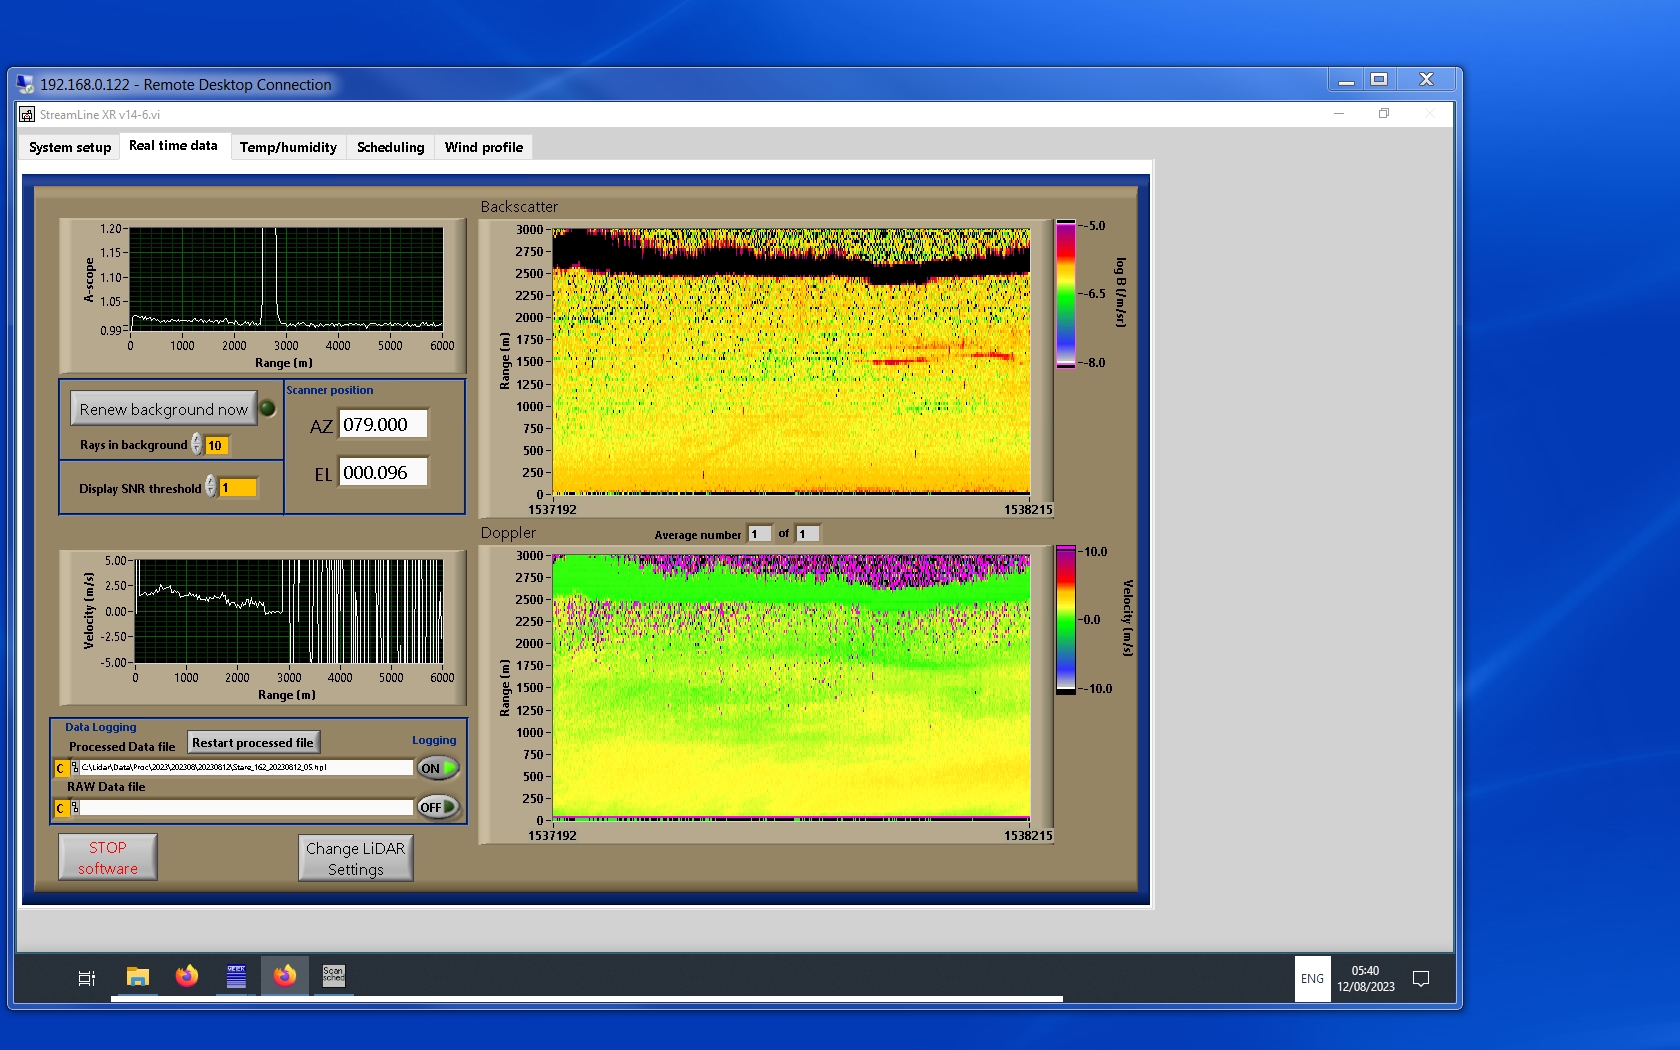Enable RAW data logging OFF switch

point(438,807)
